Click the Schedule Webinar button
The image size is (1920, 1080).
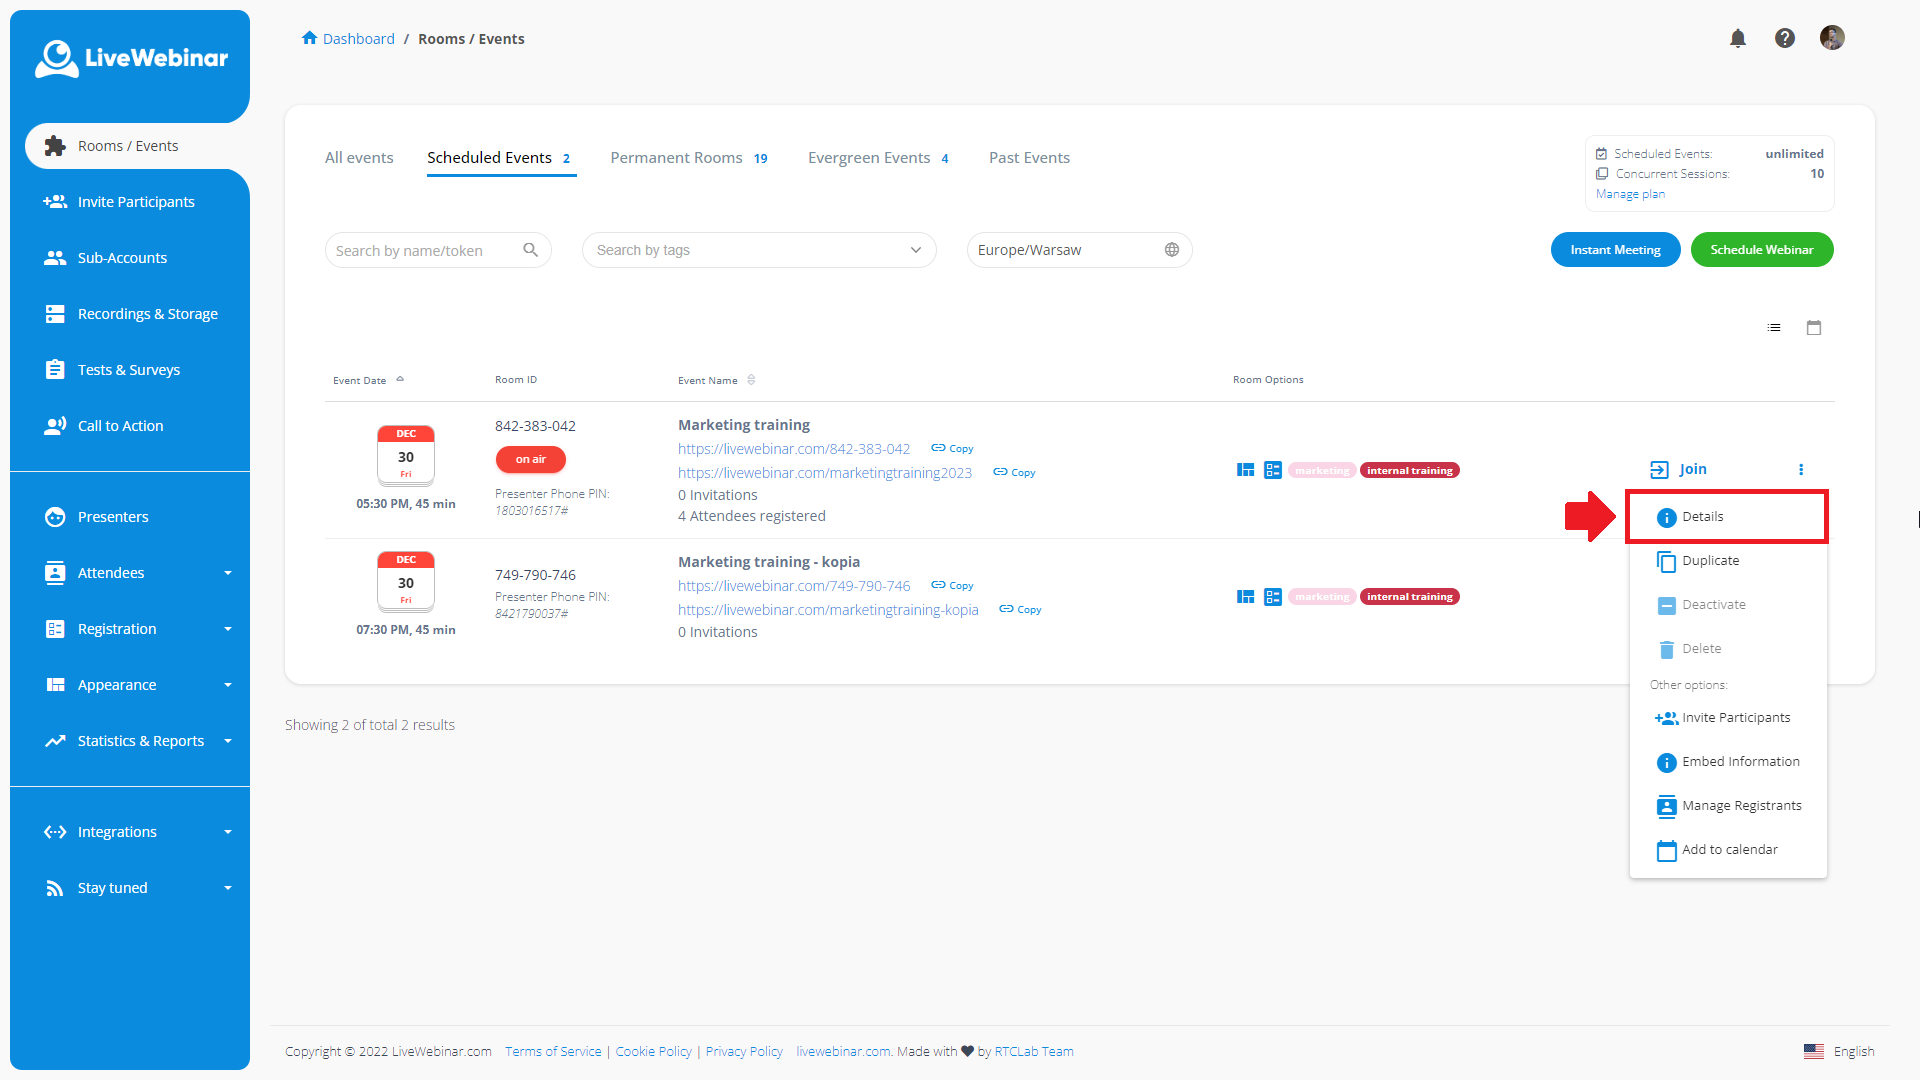[1761, 250]
